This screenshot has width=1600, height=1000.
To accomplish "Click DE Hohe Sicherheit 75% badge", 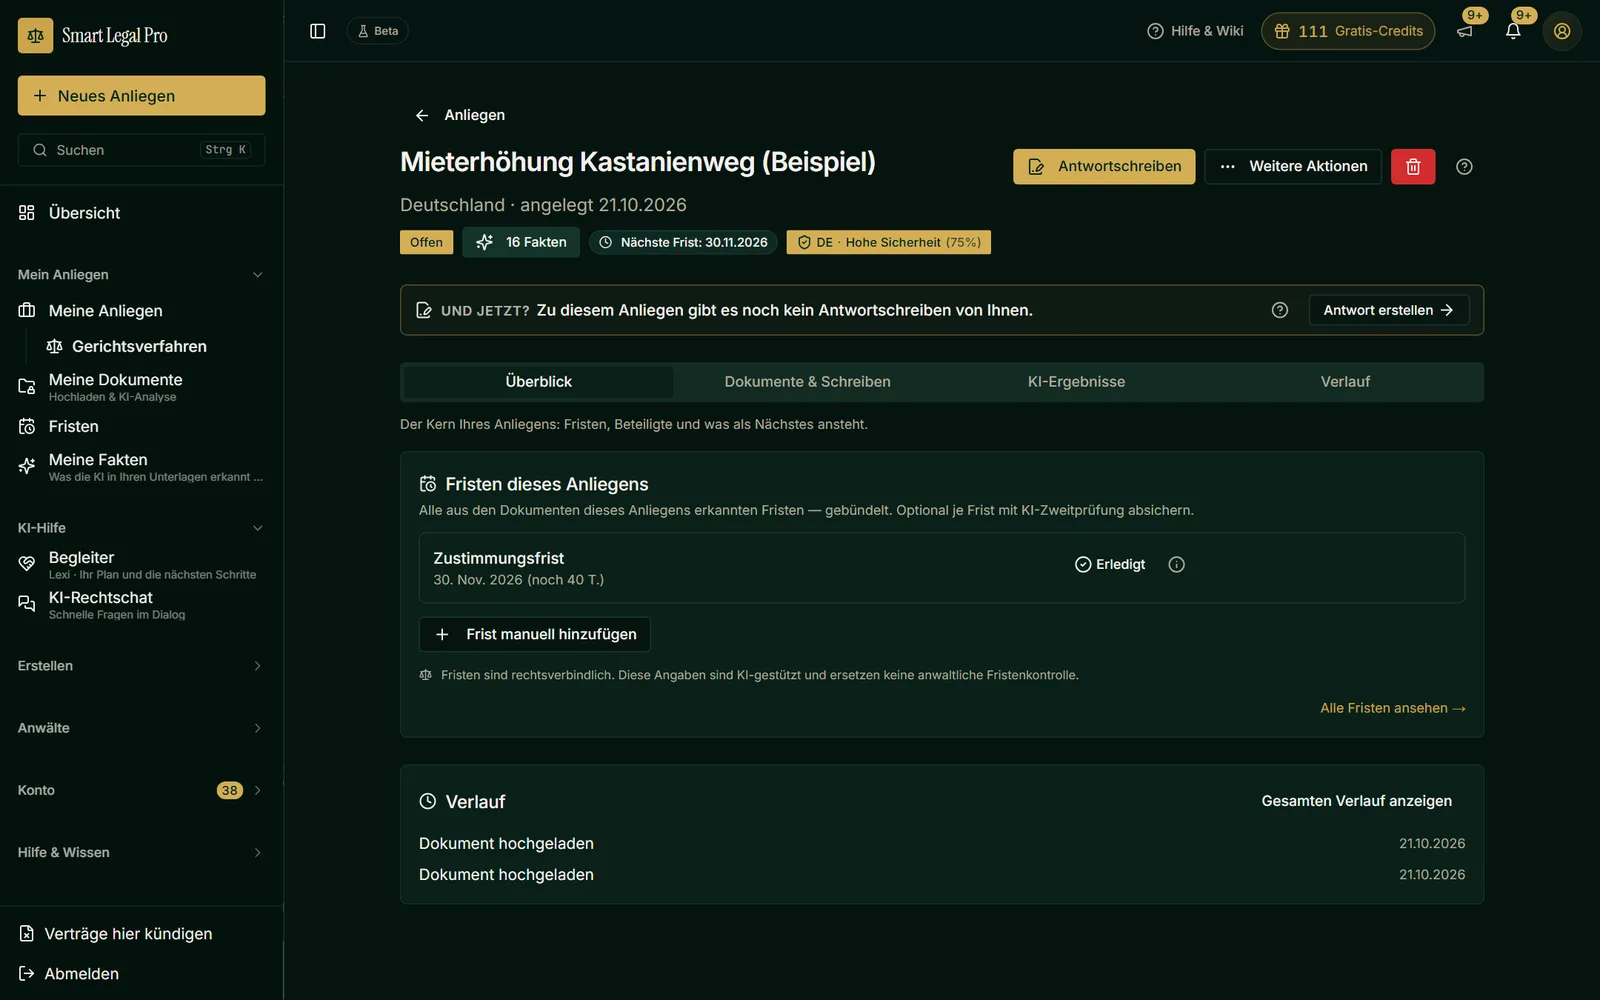I will click(x=889, y=243).
